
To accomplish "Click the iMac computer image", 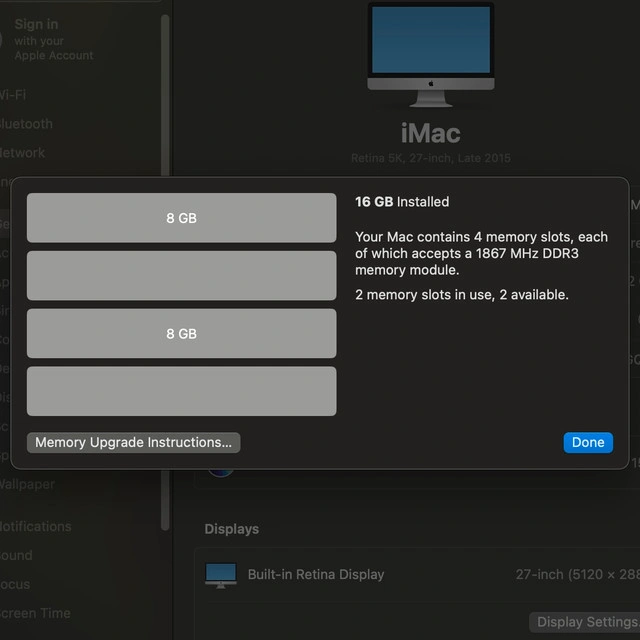I will click(x=430, y=52).
